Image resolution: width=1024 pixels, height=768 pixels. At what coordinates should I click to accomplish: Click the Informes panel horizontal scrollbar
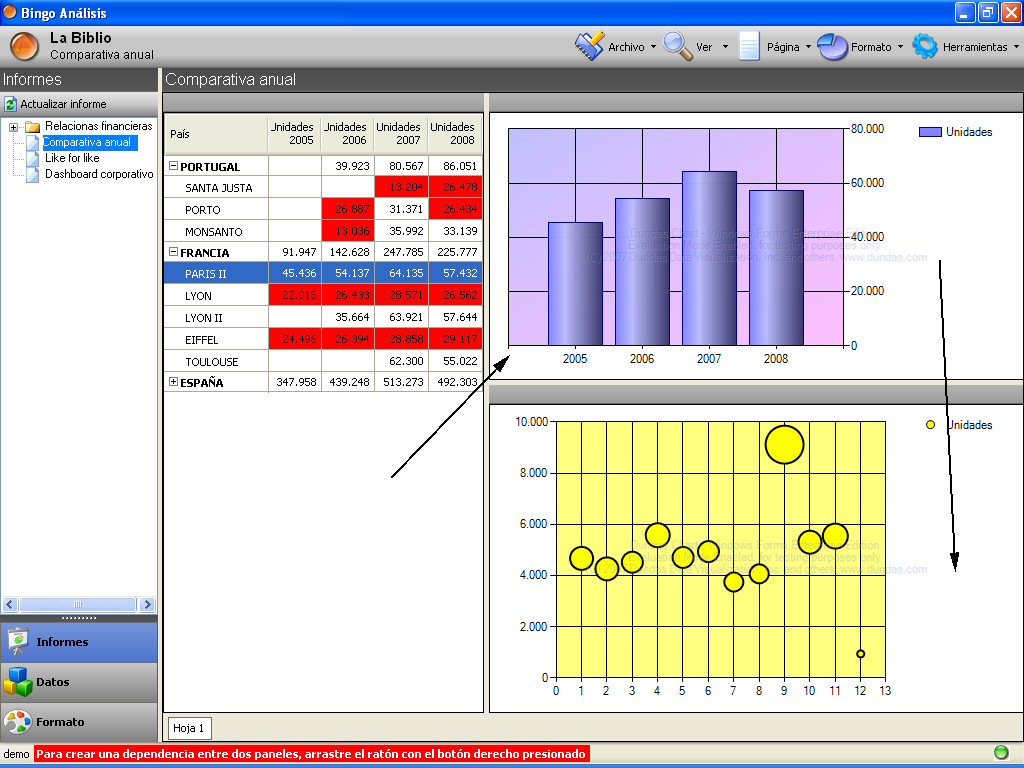[x=77, y=605]
